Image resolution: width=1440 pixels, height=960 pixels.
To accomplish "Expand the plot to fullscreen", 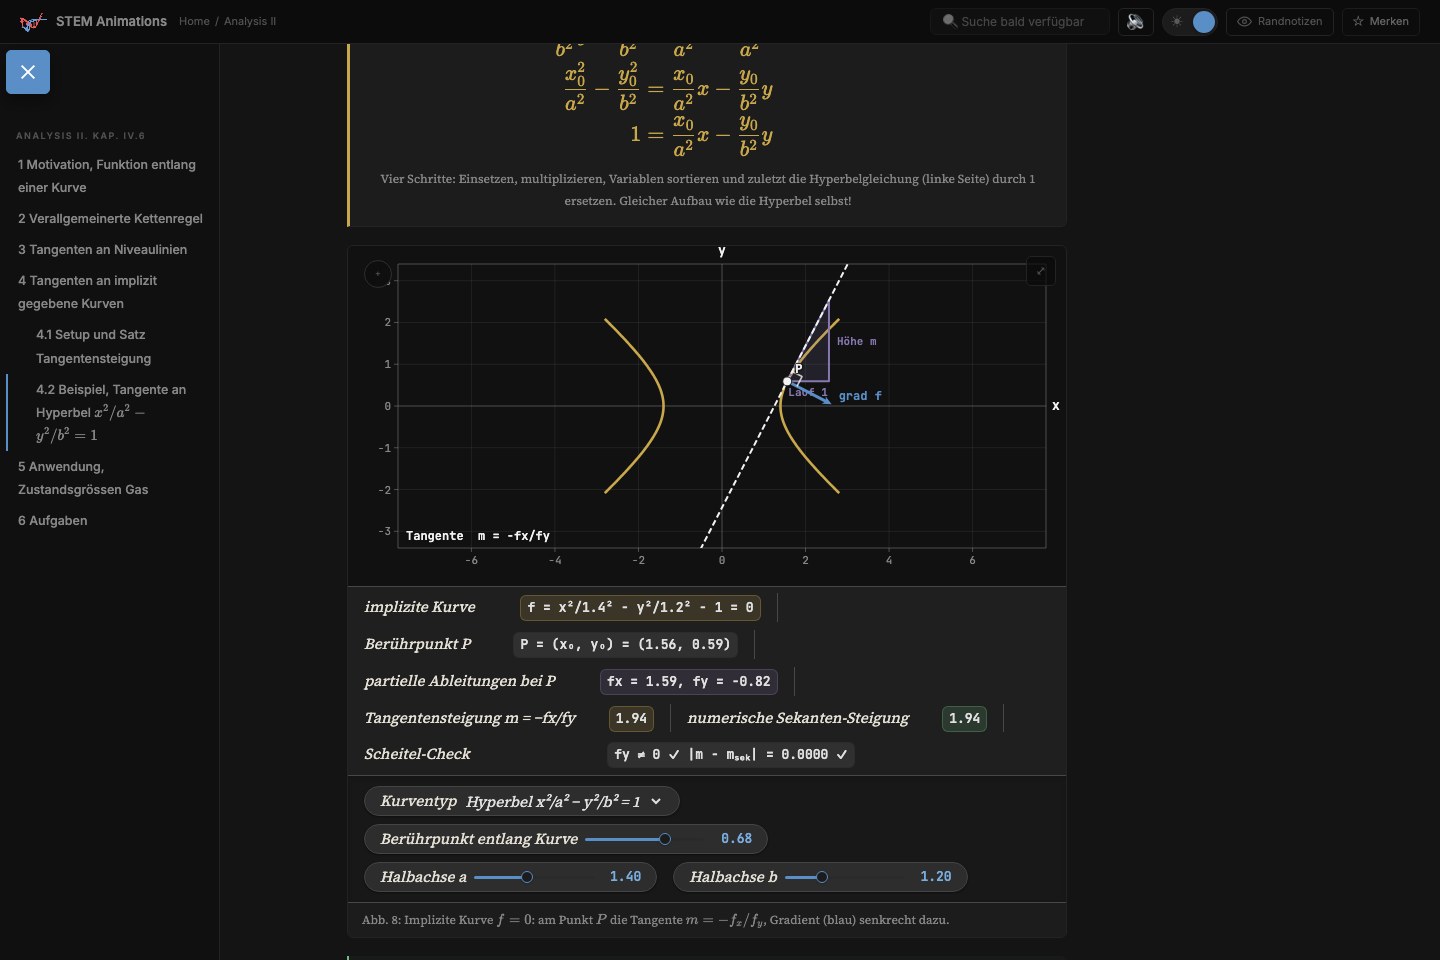I will 1041,271.
